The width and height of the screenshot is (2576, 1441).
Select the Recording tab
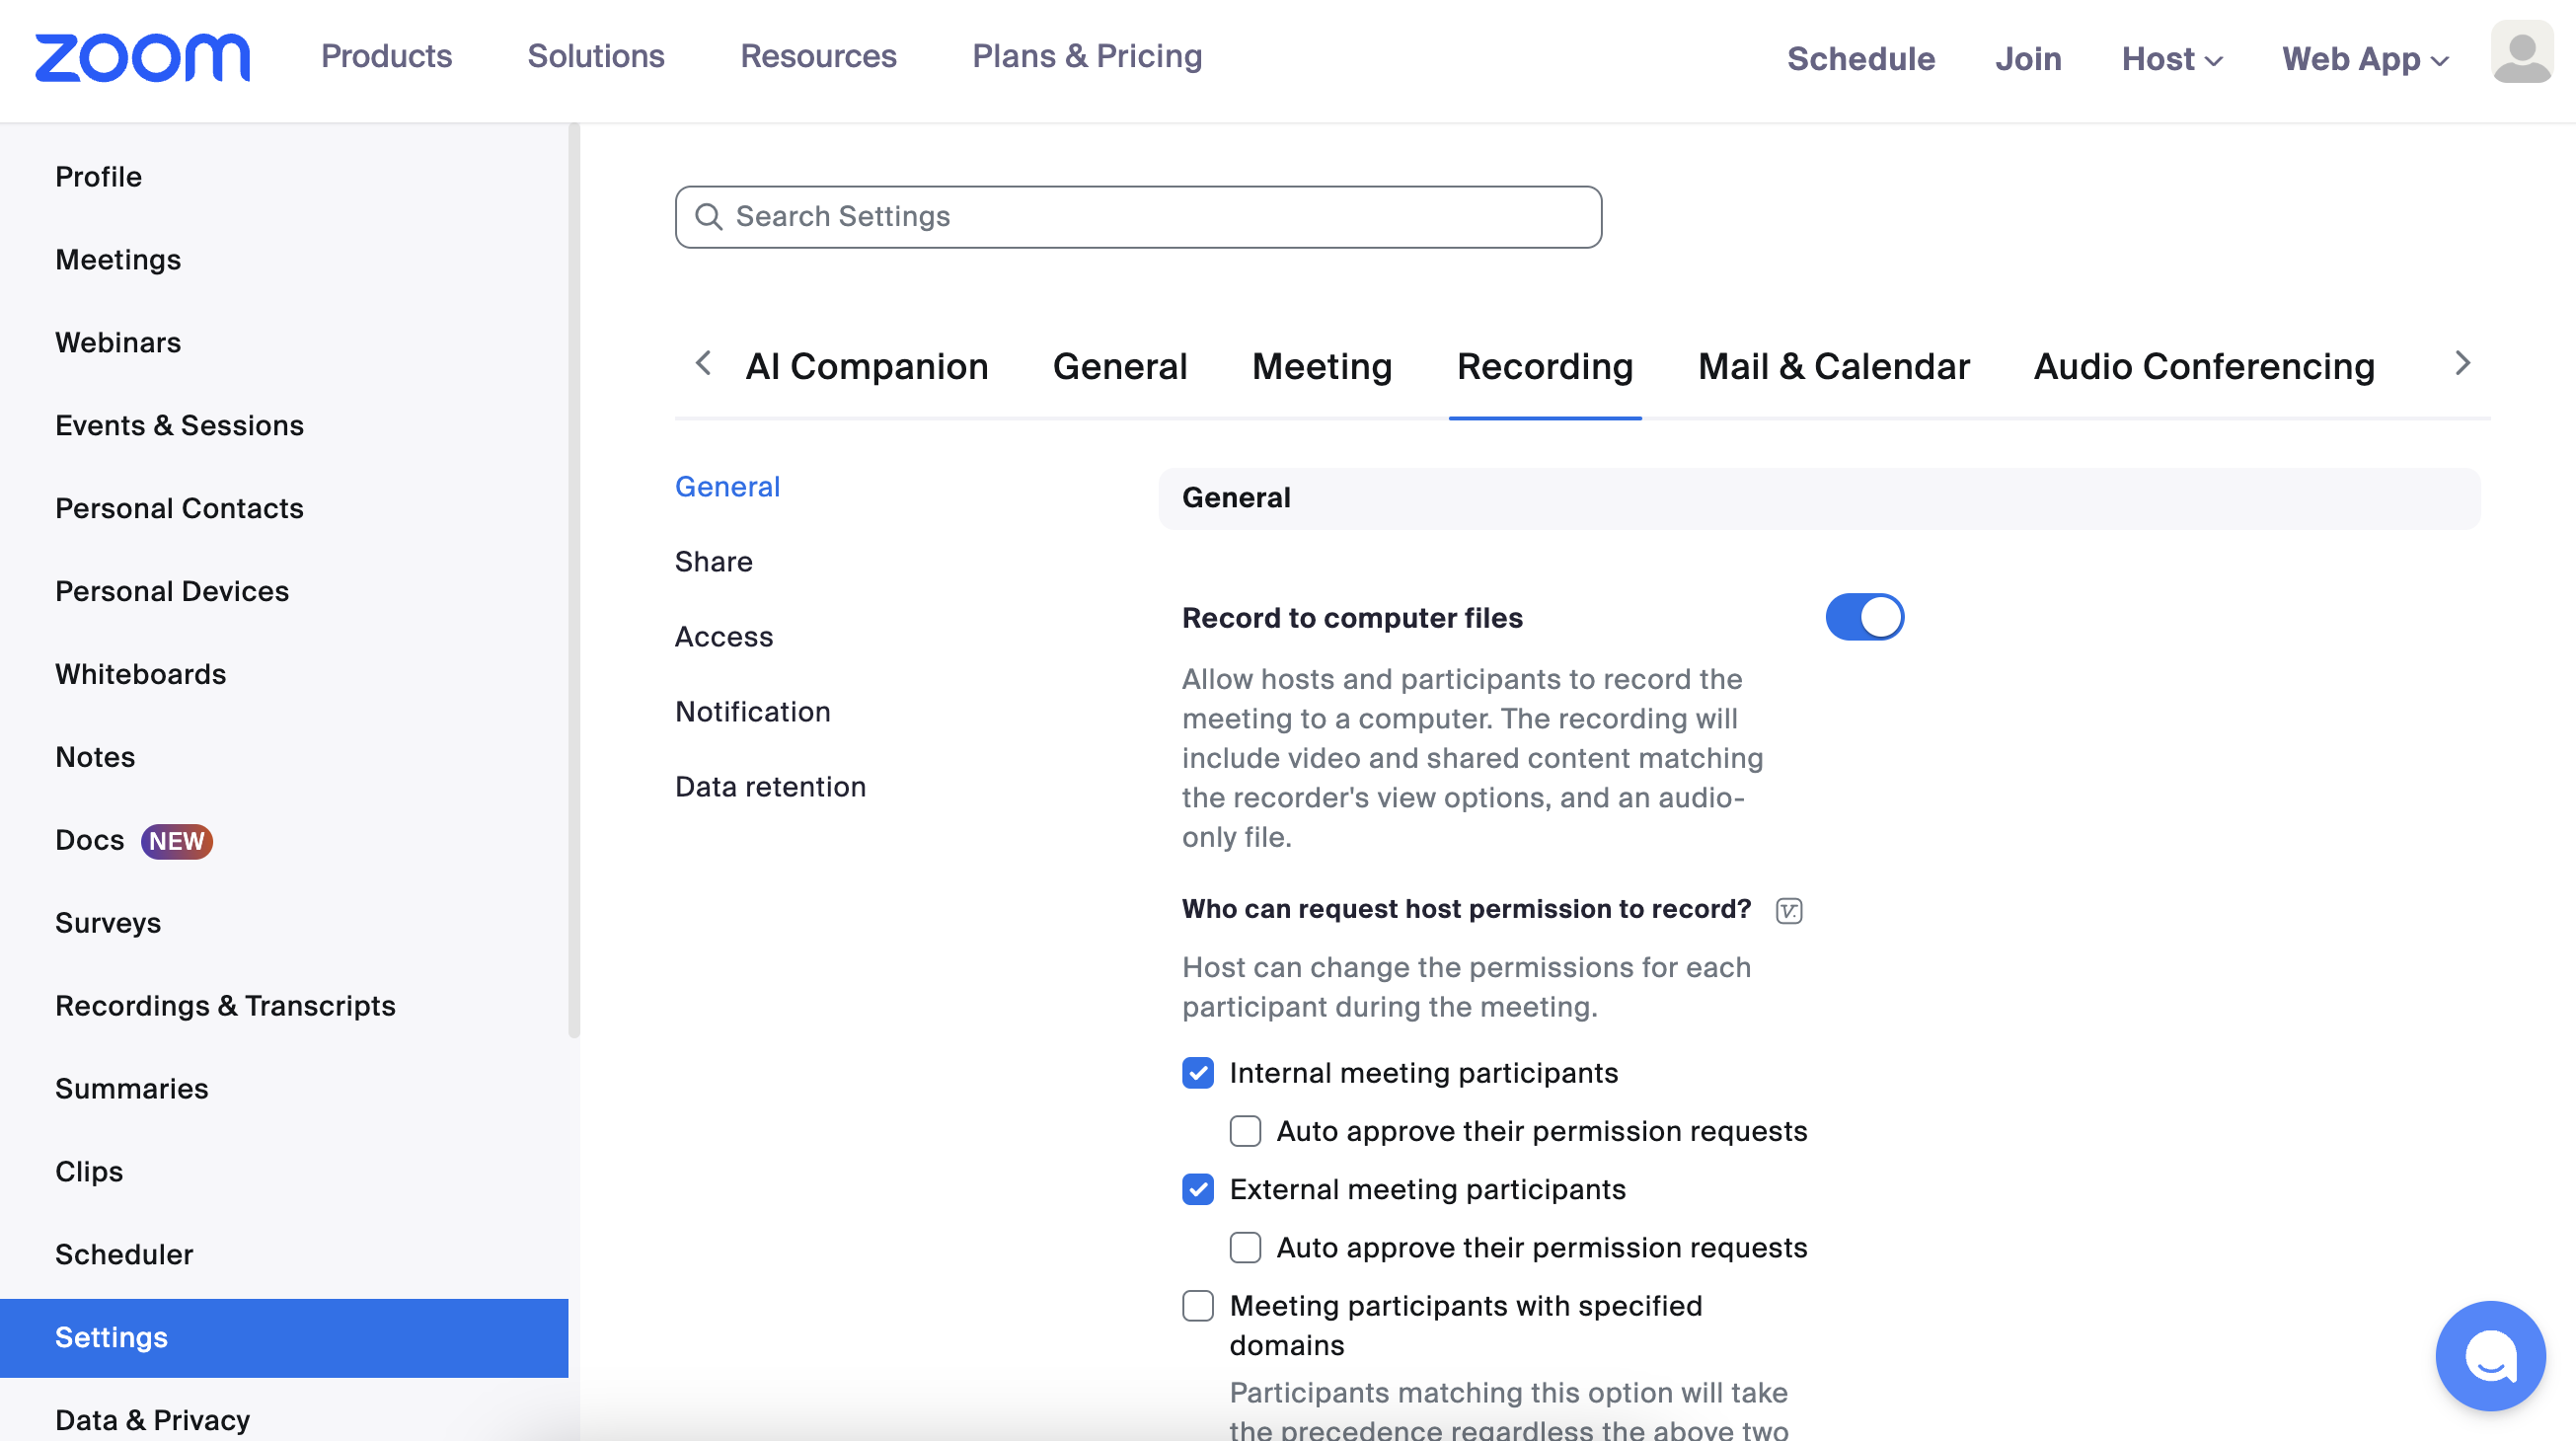click(1545, 366)
